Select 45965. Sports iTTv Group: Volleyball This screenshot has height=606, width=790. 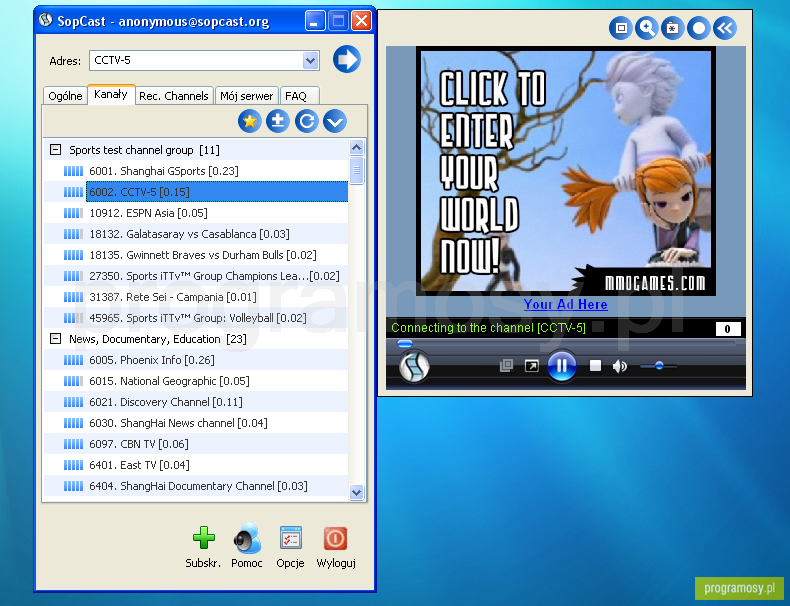click(198, 318)
